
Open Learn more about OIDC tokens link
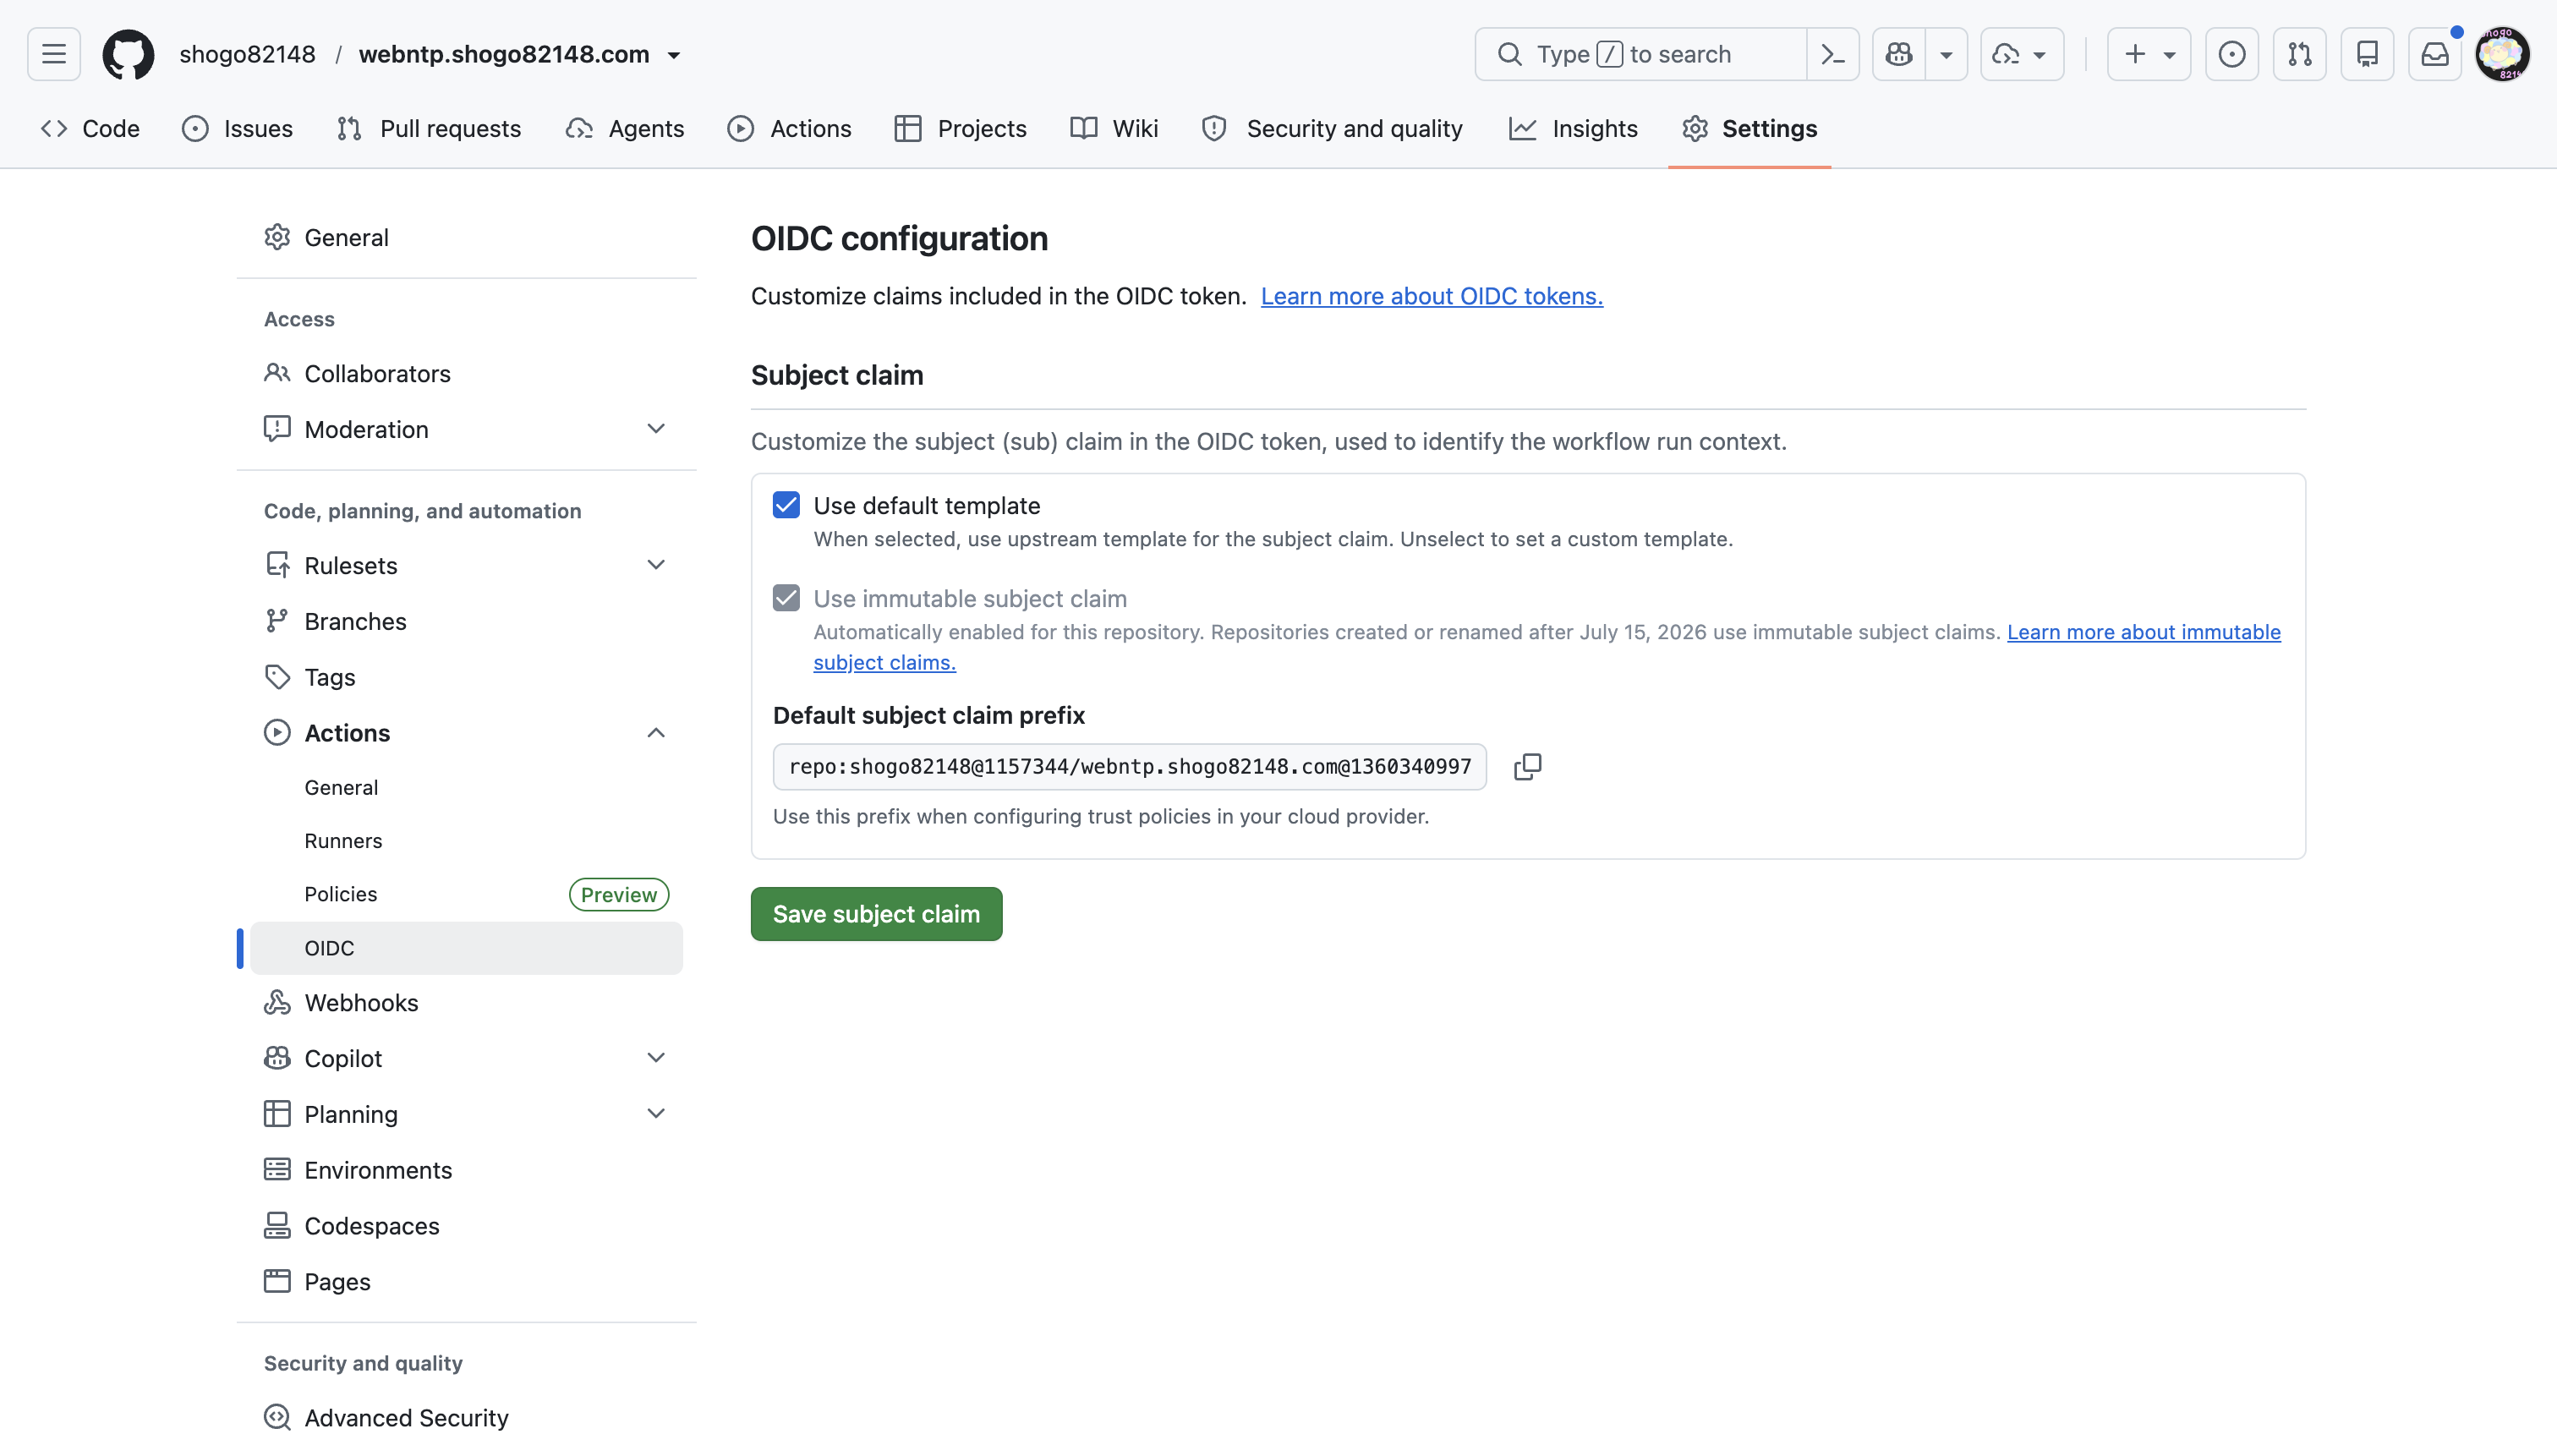(1431, 296)
